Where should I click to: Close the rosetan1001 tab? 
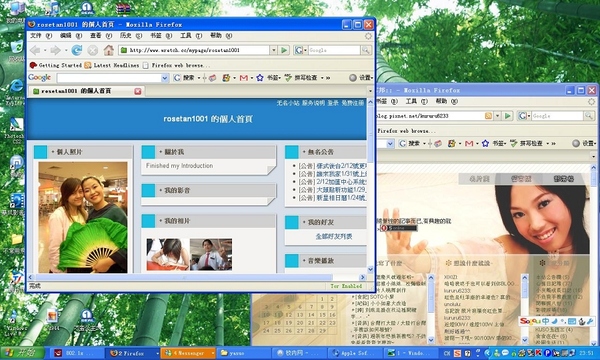pyautogui.click(x=138, y=91)
